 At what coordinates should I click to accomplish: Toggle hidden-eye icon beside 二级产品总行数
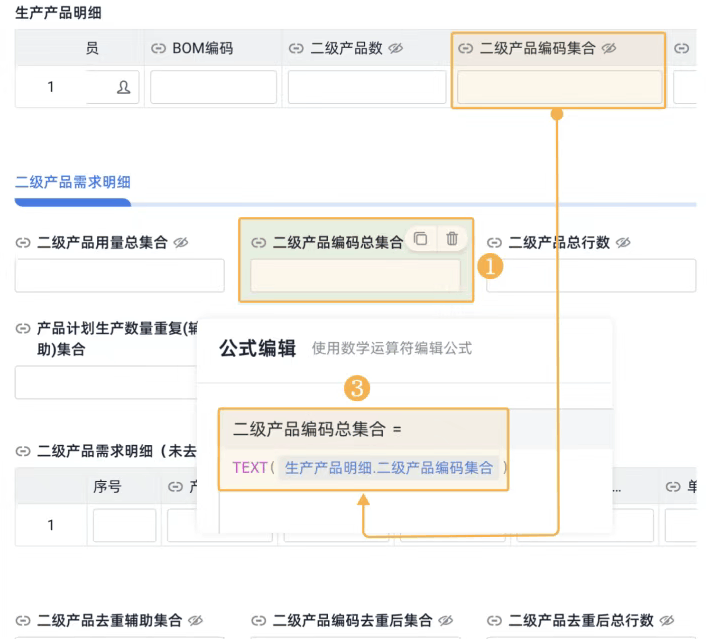[623, 243]
